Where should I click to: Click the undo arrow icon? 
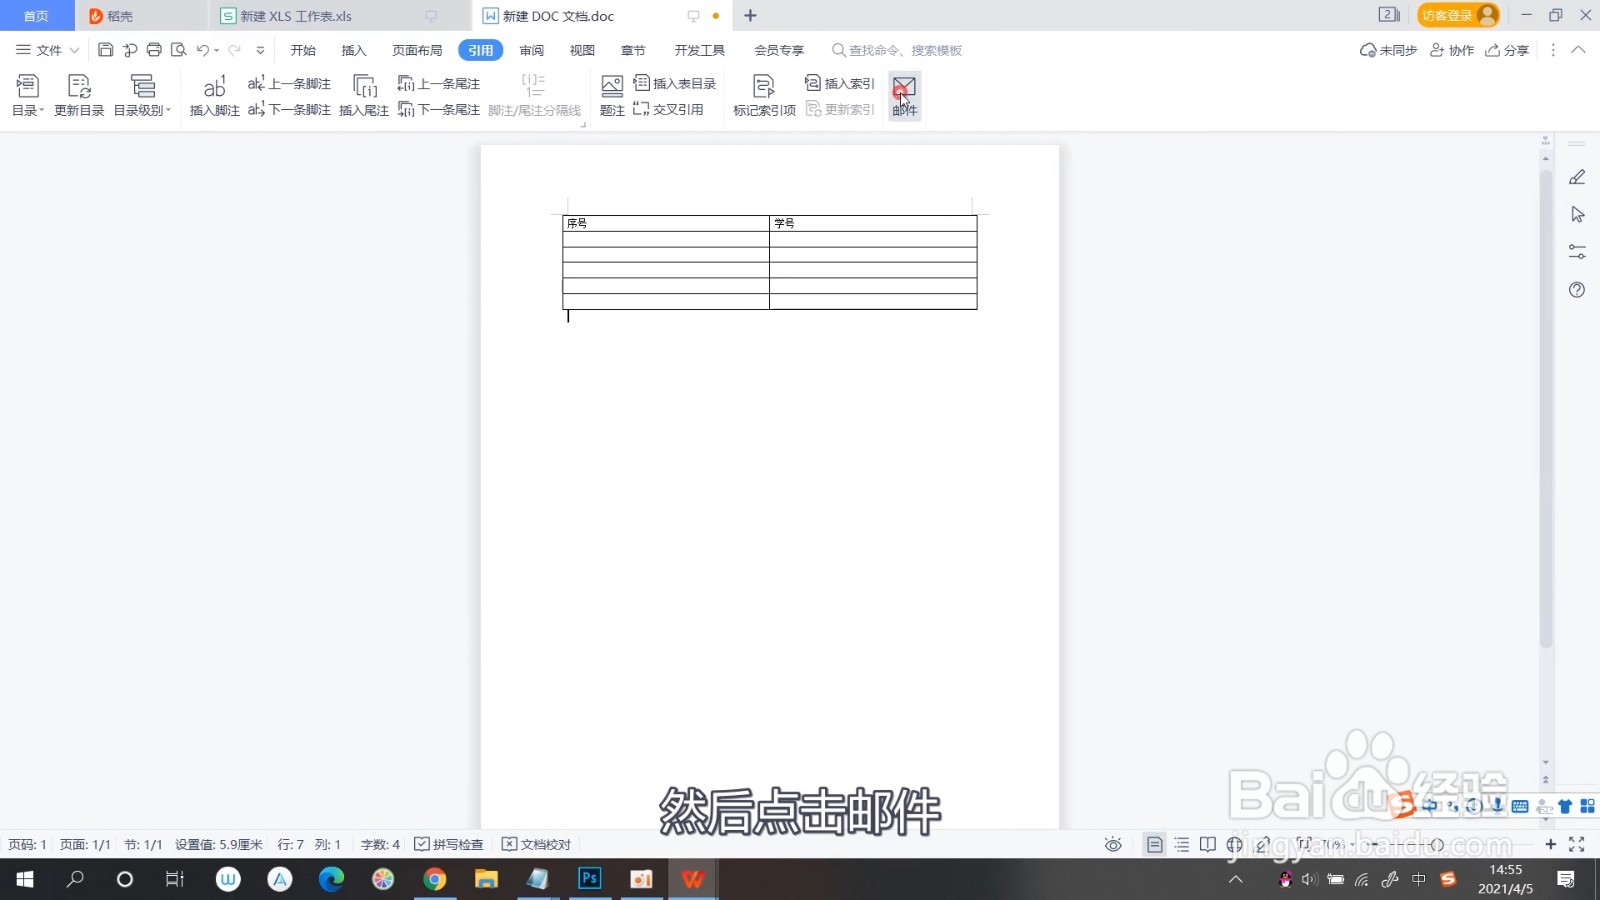point(203,50)
